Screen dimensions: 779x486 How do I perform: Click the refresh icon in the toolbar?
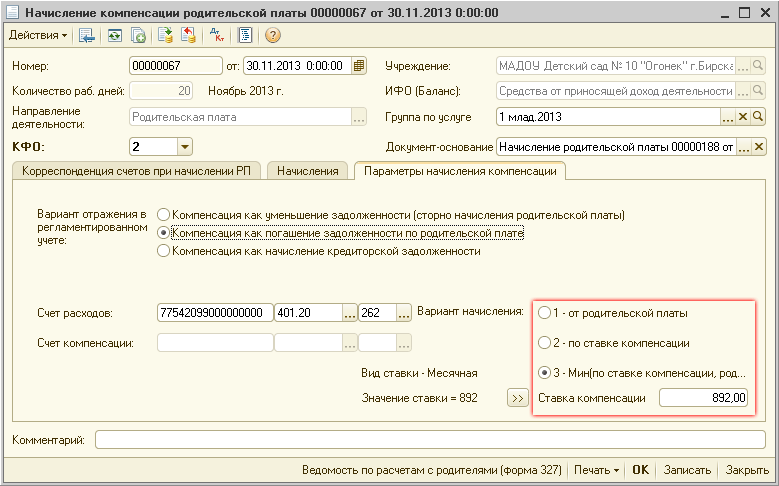pyautogui.click(x=115, y=36)
